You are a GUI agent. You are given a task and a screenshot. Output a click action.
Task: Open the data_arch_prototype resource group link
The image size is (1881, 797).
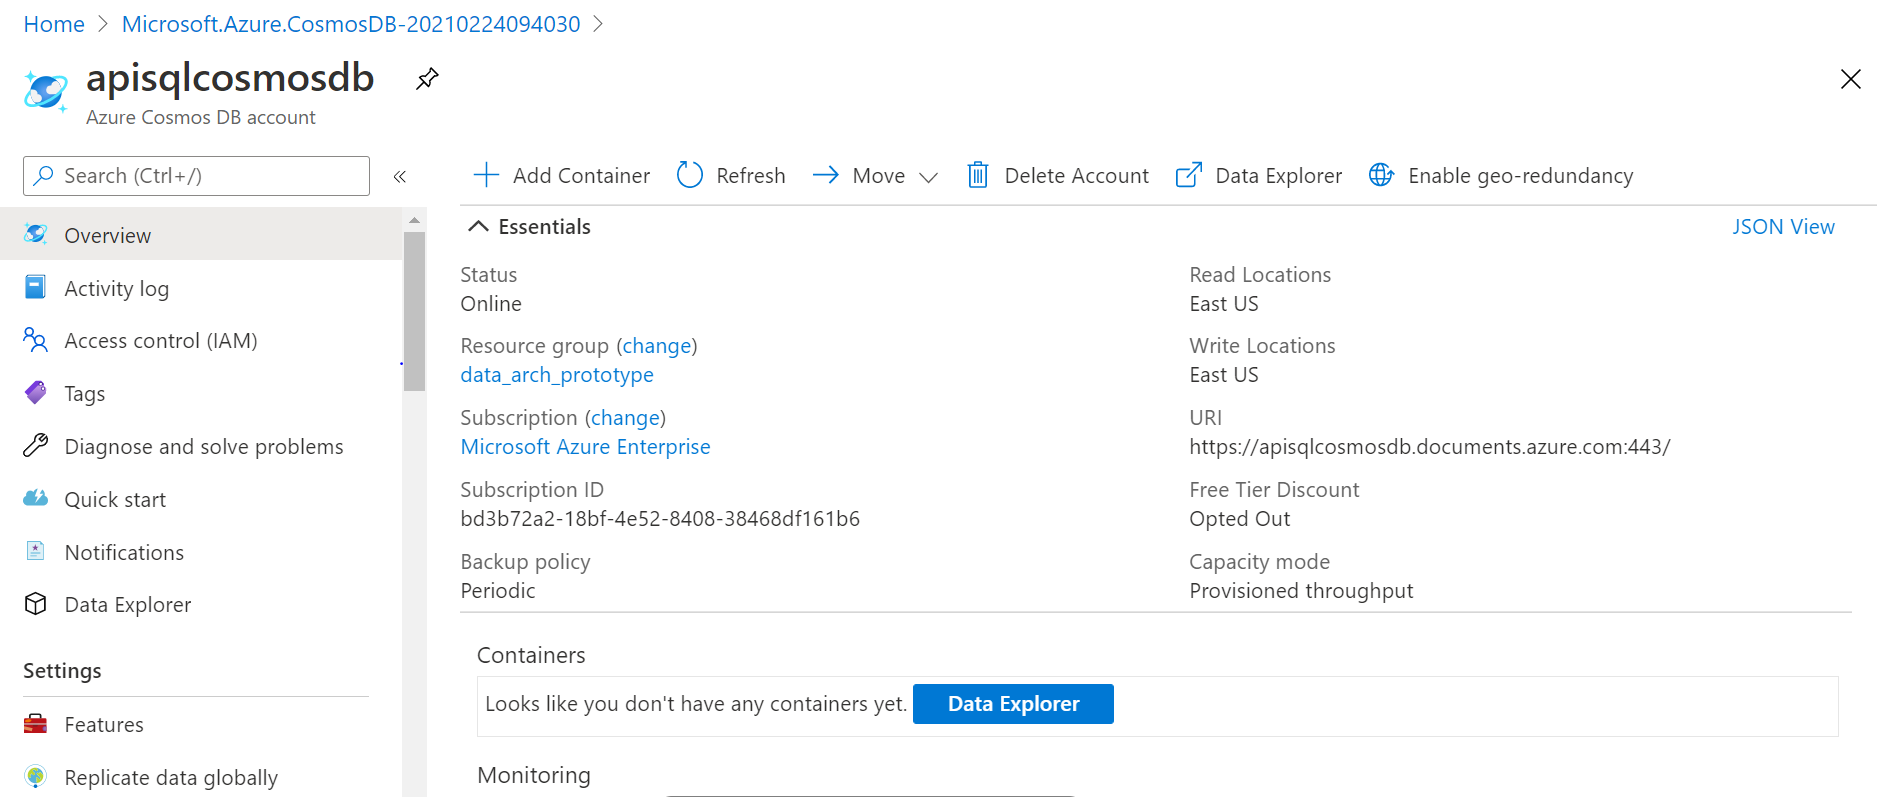[556, 375]
